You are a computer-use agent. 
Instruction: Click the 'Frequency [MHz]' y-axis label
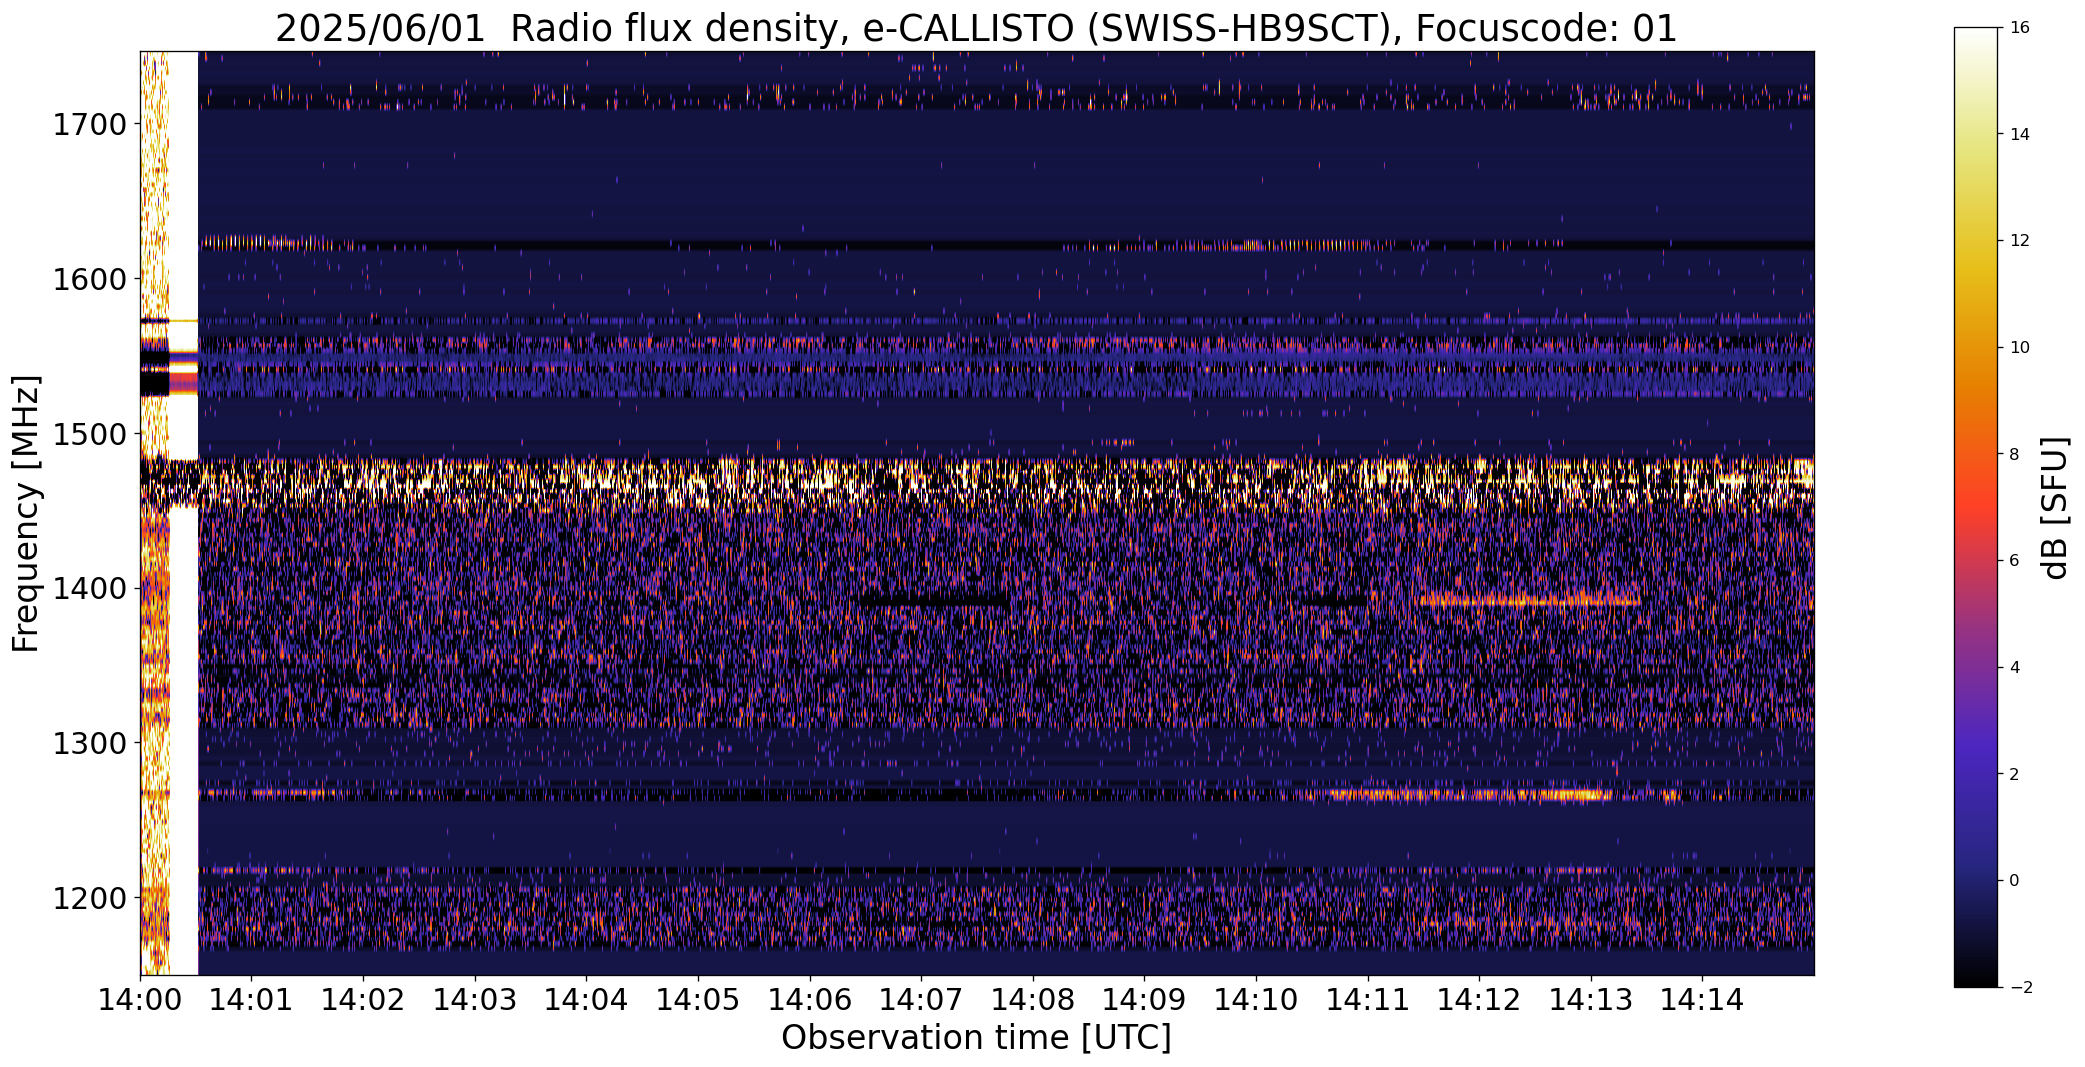tap(26, 513)
